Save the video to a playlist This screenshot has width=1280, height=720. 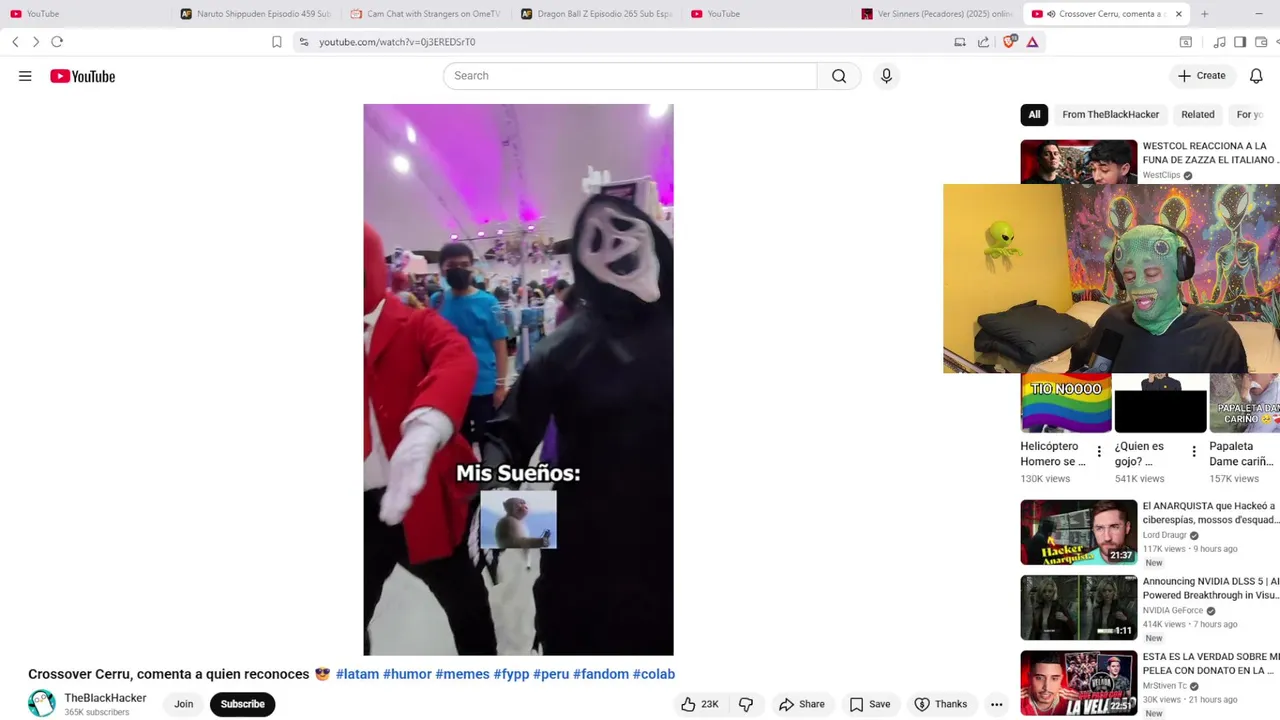pos(870,704)
